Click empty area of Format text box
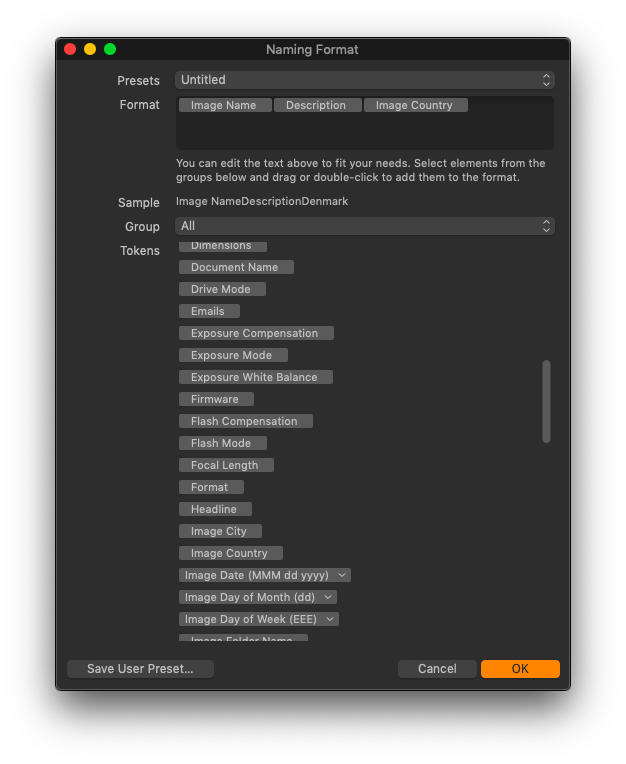The image size is (626, 764). tap(364, 132)
